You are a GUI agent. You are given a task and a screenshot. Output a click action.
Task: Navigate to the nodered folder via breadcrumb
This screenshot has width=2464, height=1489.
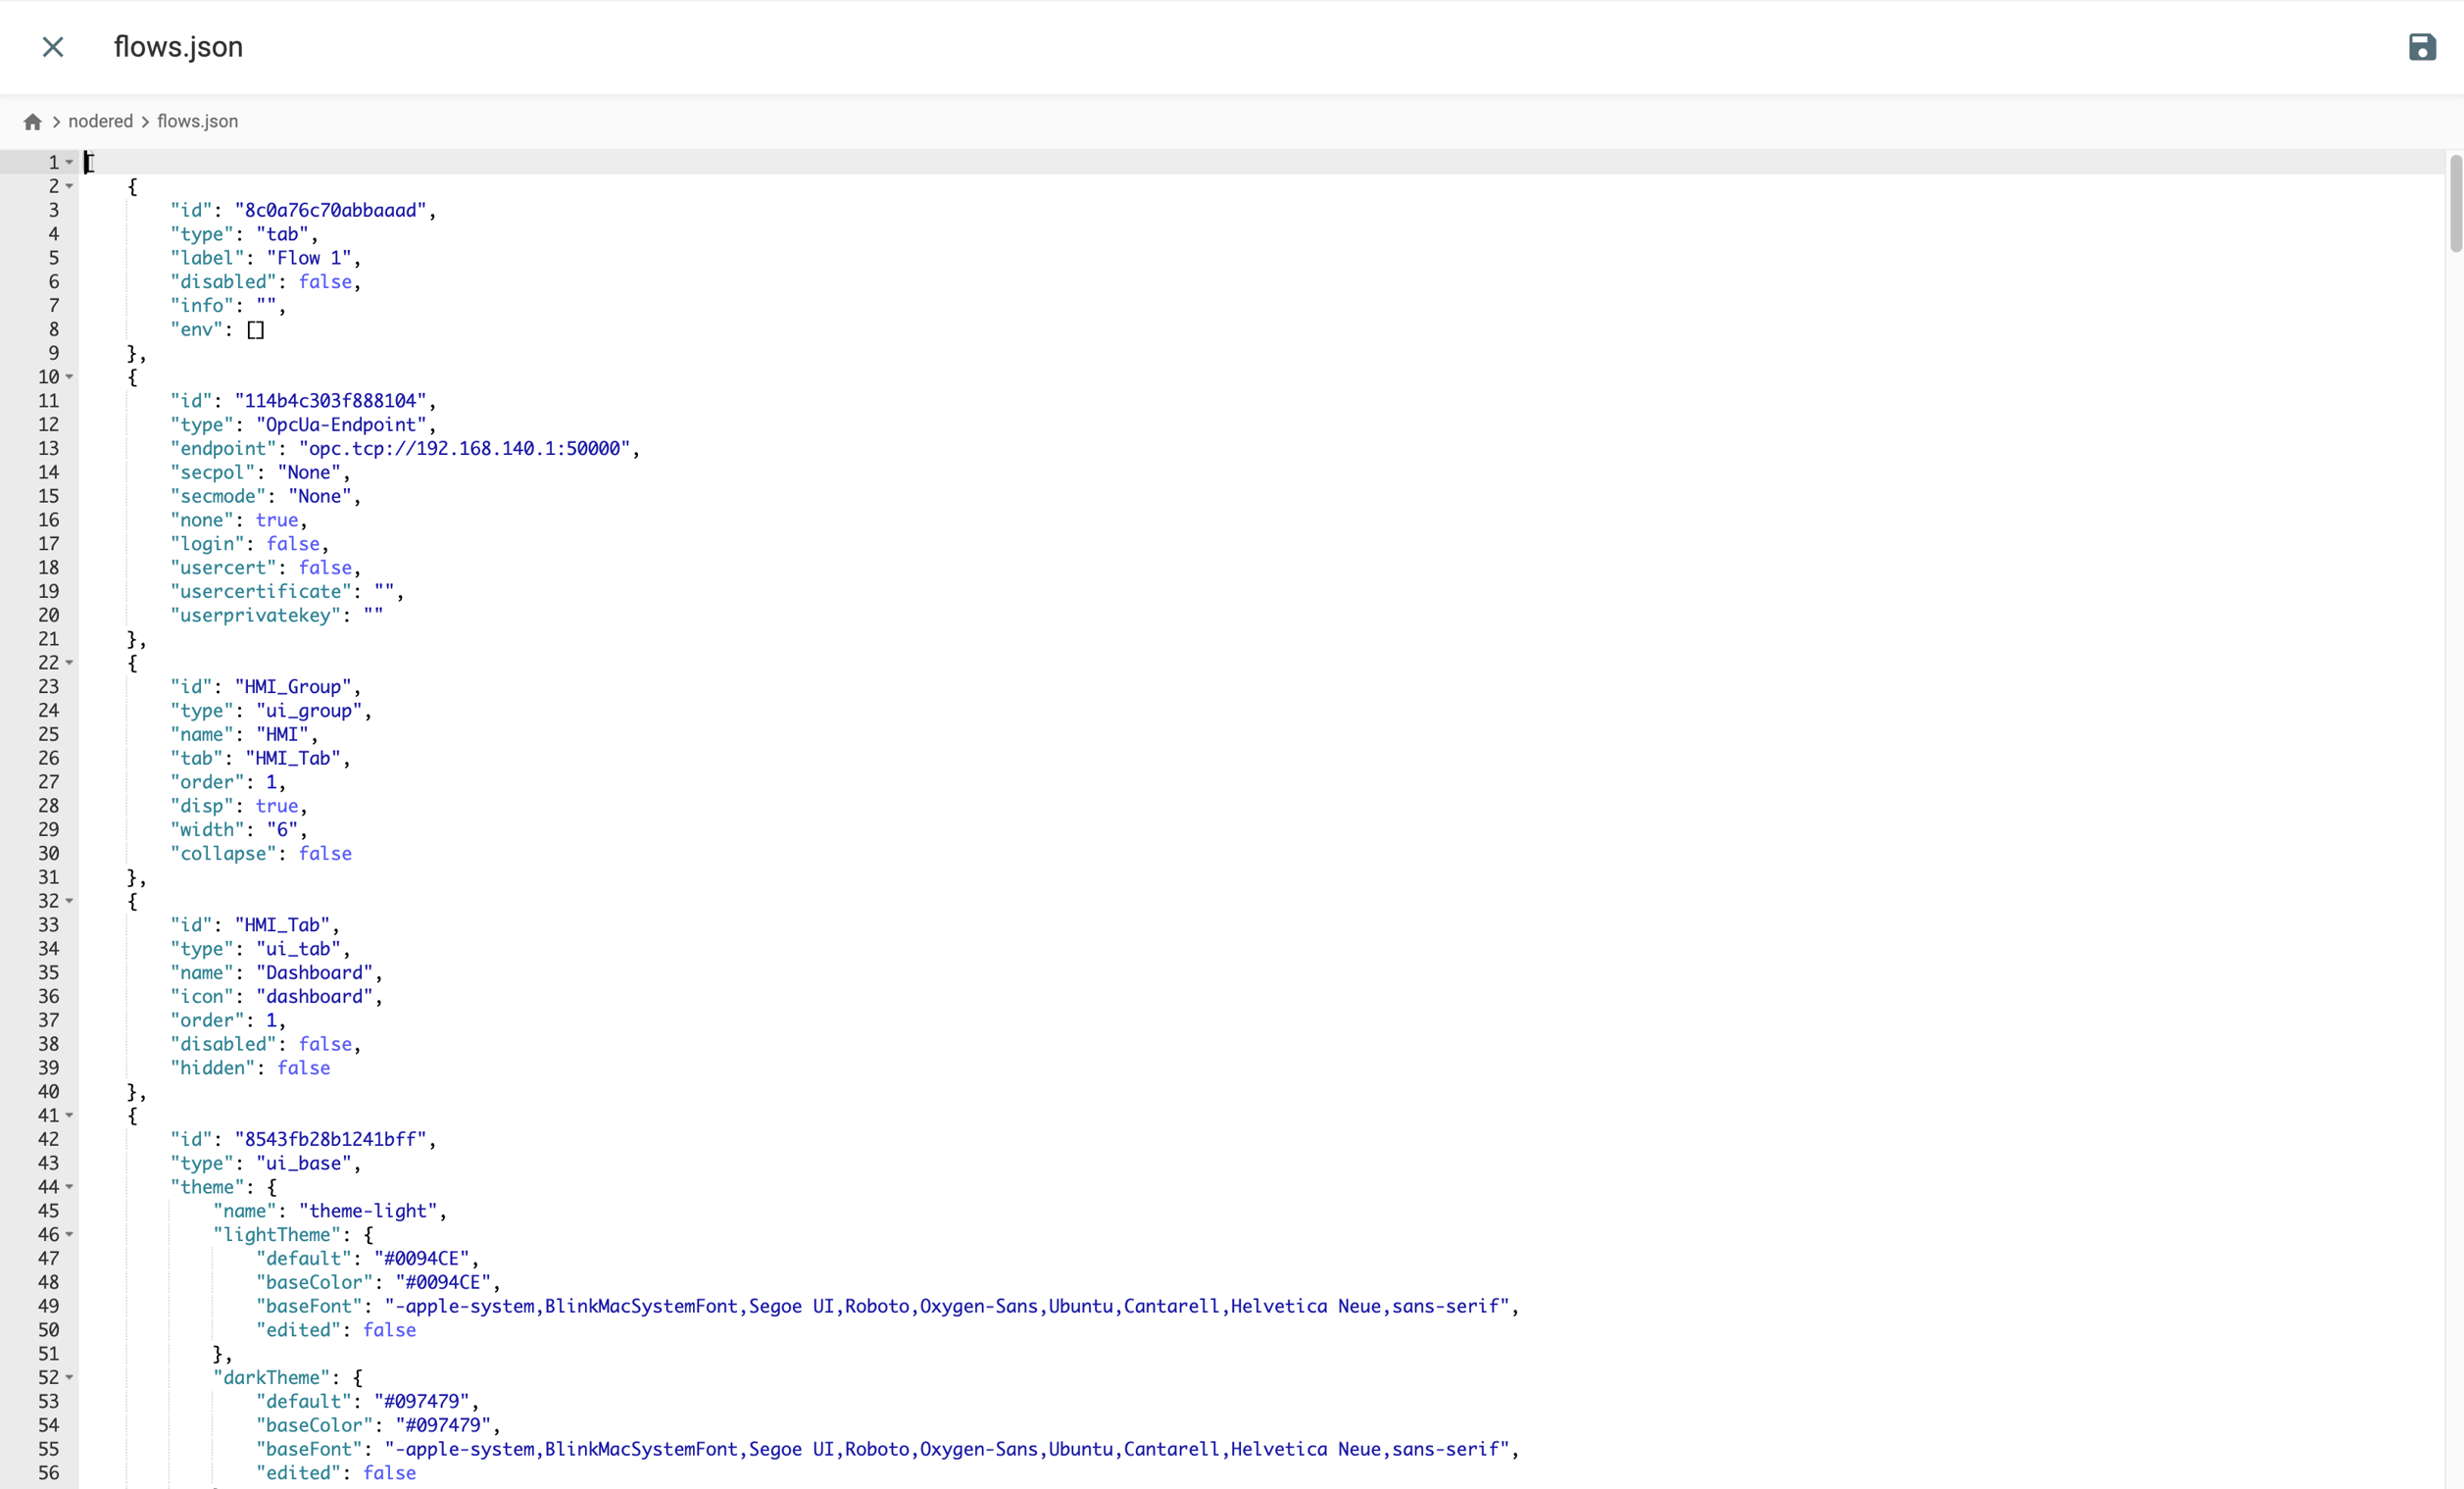pos(101,121)
